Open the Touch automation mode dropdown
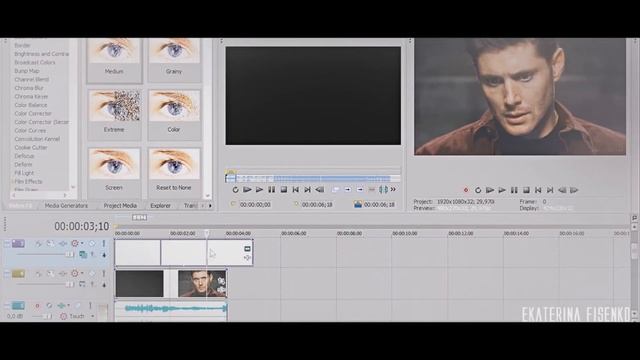The height and width of the screenshot is (360, 640). tap(93, 316)
